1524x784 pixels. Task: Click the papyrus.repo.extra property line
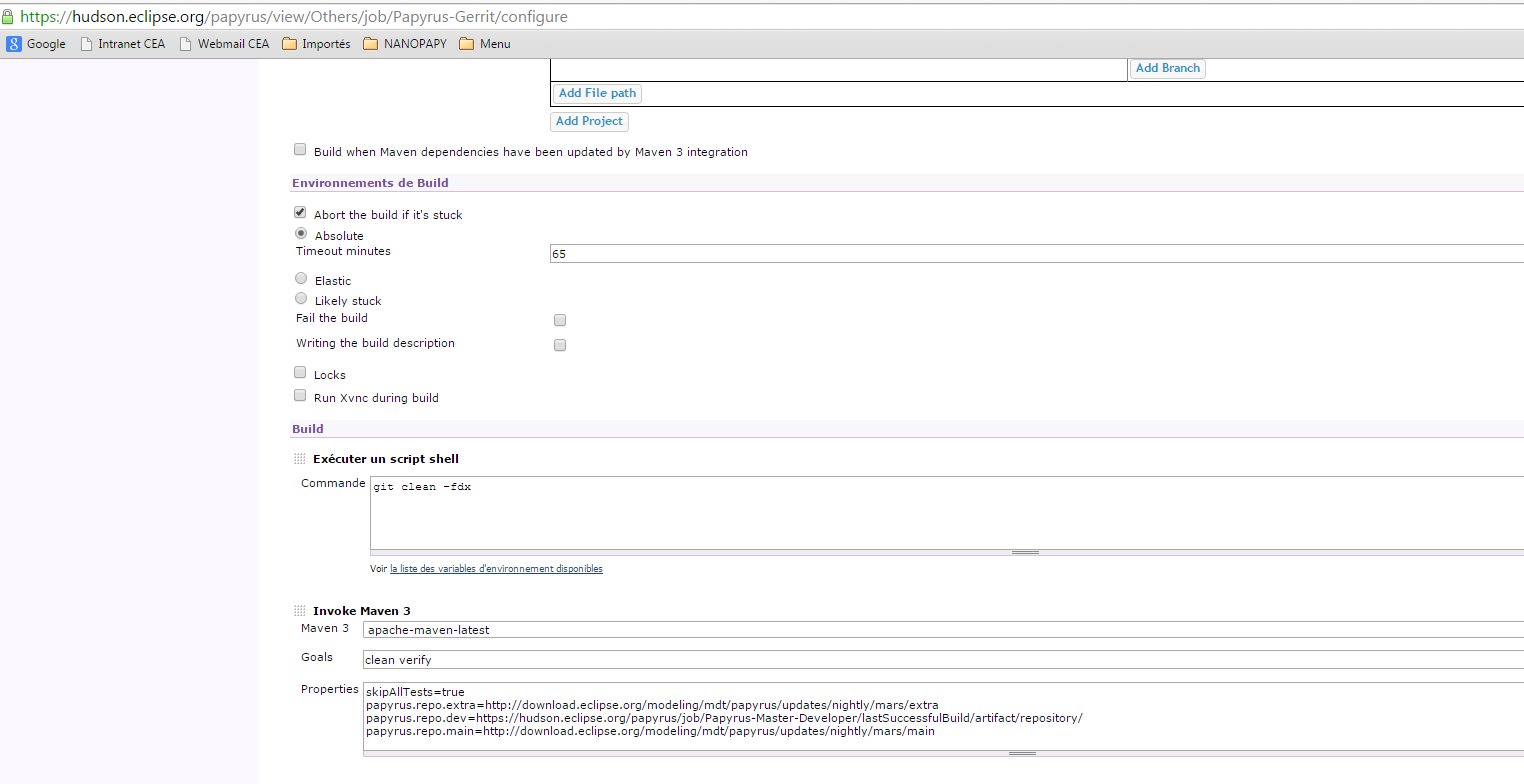(652, 705)
